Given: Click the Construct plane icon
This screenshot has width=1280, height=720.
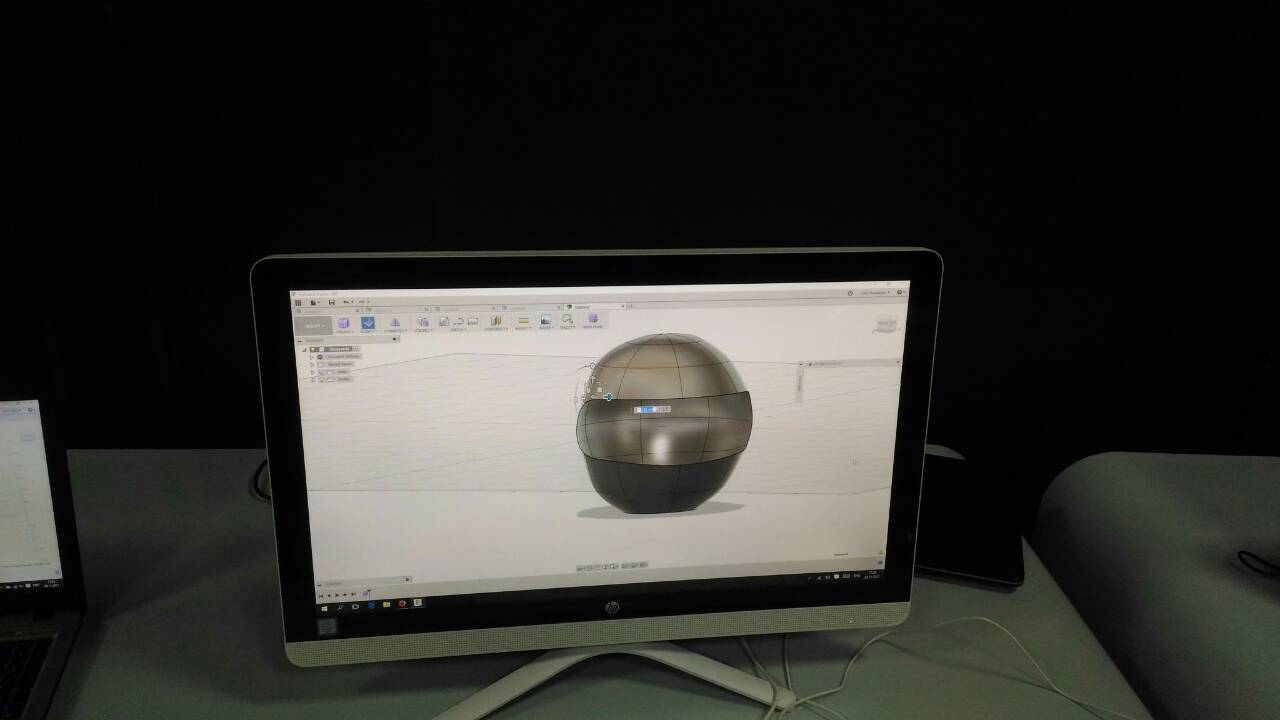Looking at the screenshot, I should coord(495,321).
